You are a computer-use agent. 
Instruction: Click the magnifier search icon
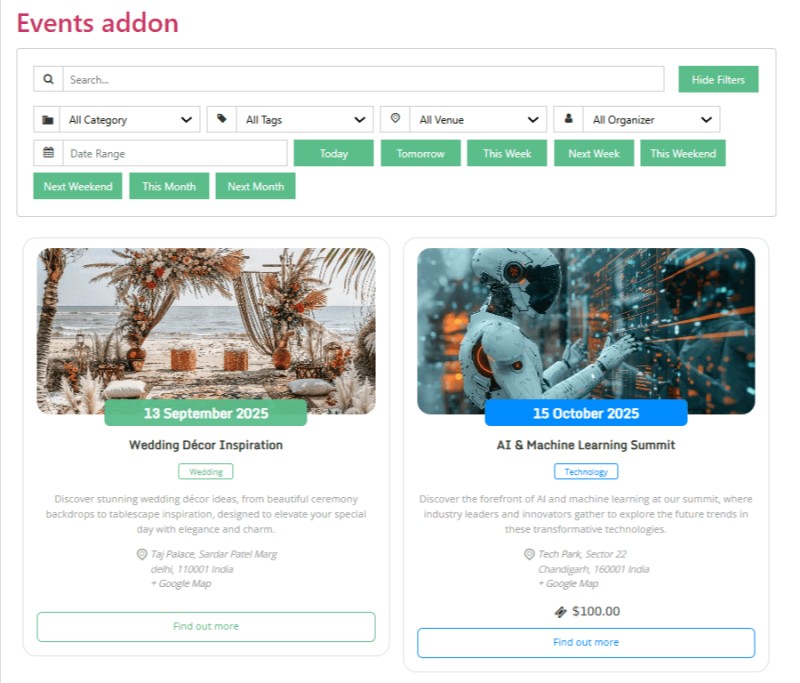[x=48, y=79]
